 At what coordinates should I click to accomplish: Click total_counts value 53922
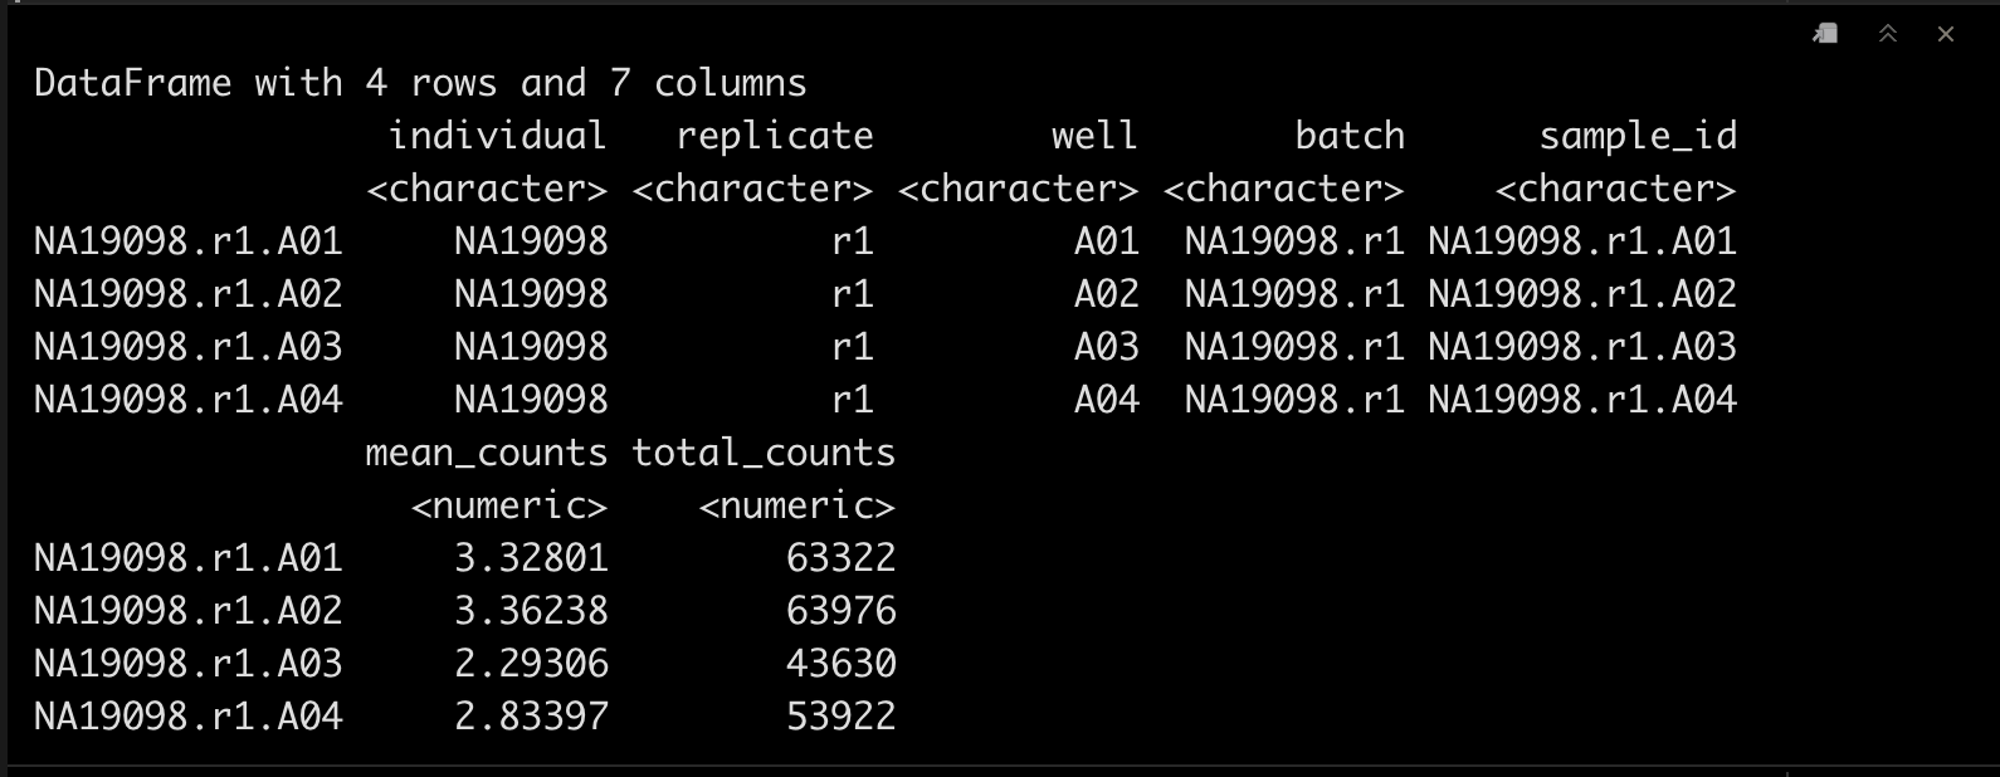[841, 717]
